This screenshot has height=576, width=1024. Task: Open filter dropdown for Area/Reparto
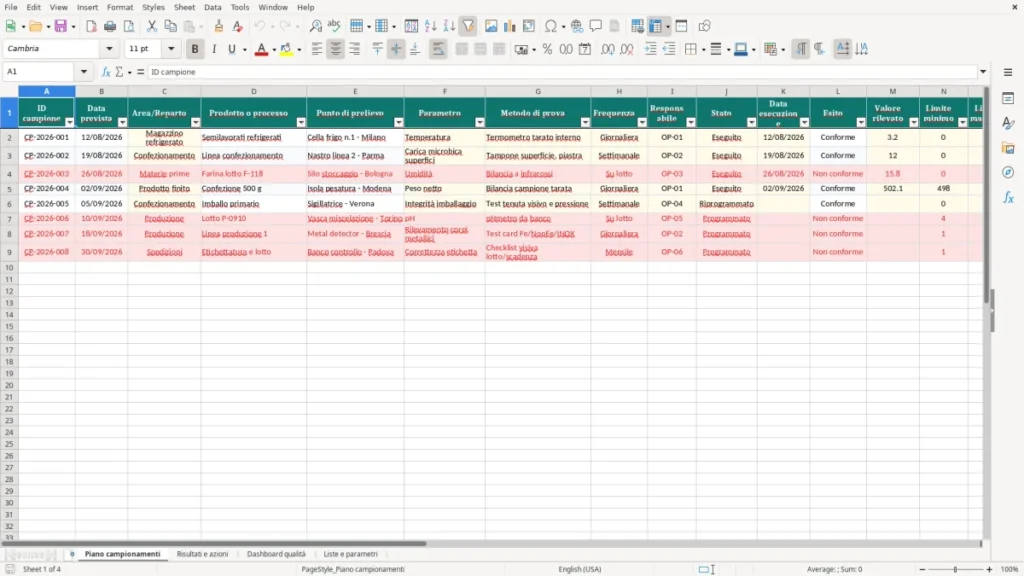click(x=195, y=122)
